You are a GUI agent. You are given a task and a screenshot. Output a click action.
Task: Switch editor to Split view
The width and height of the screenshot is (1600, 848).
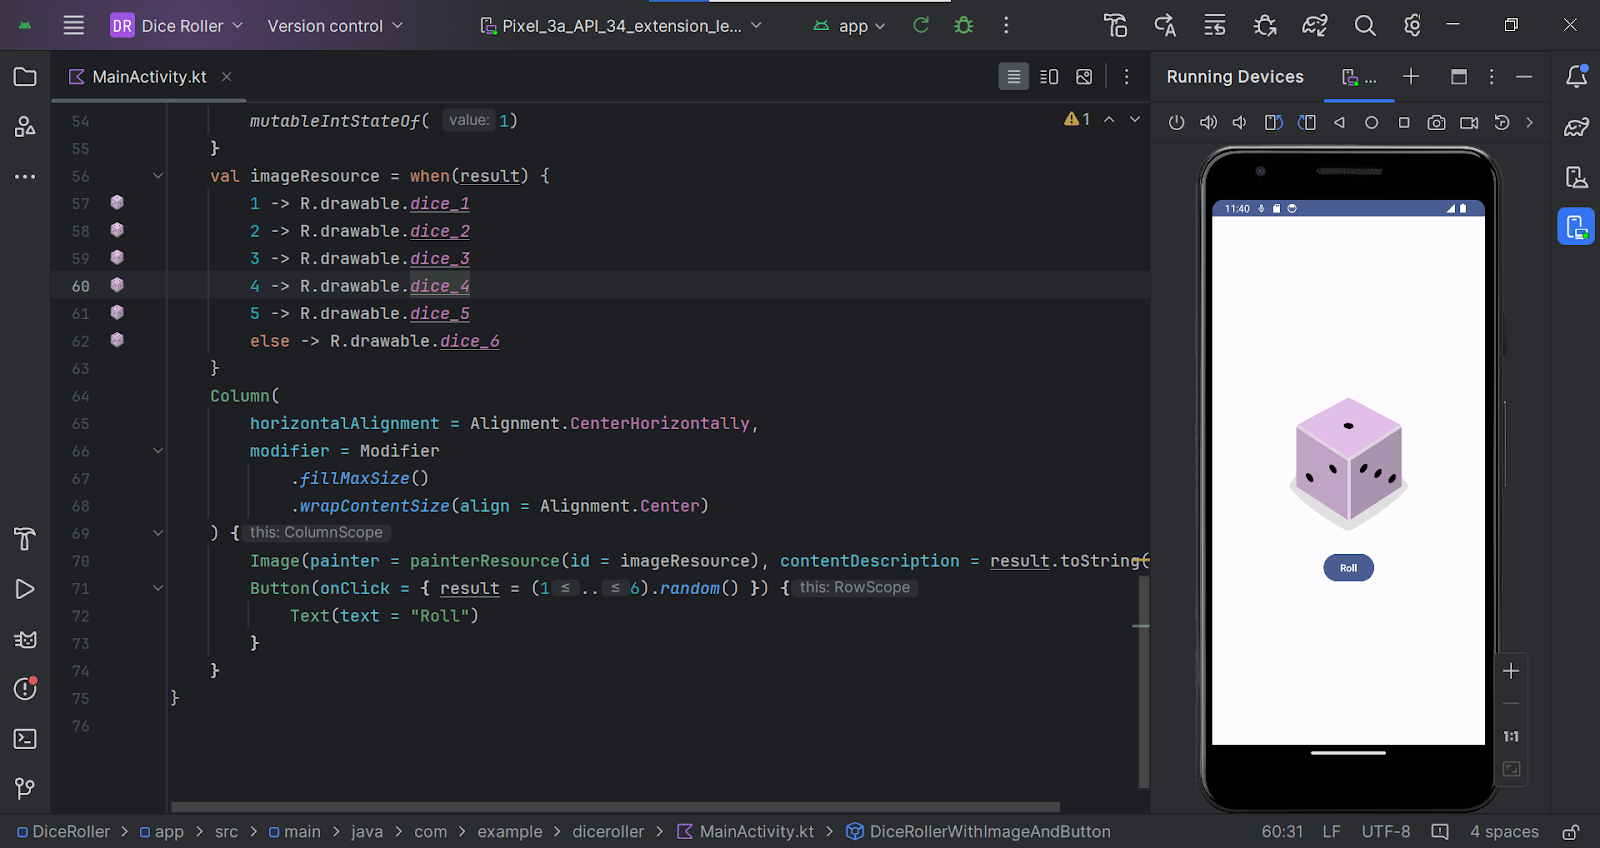(1049, 77)
